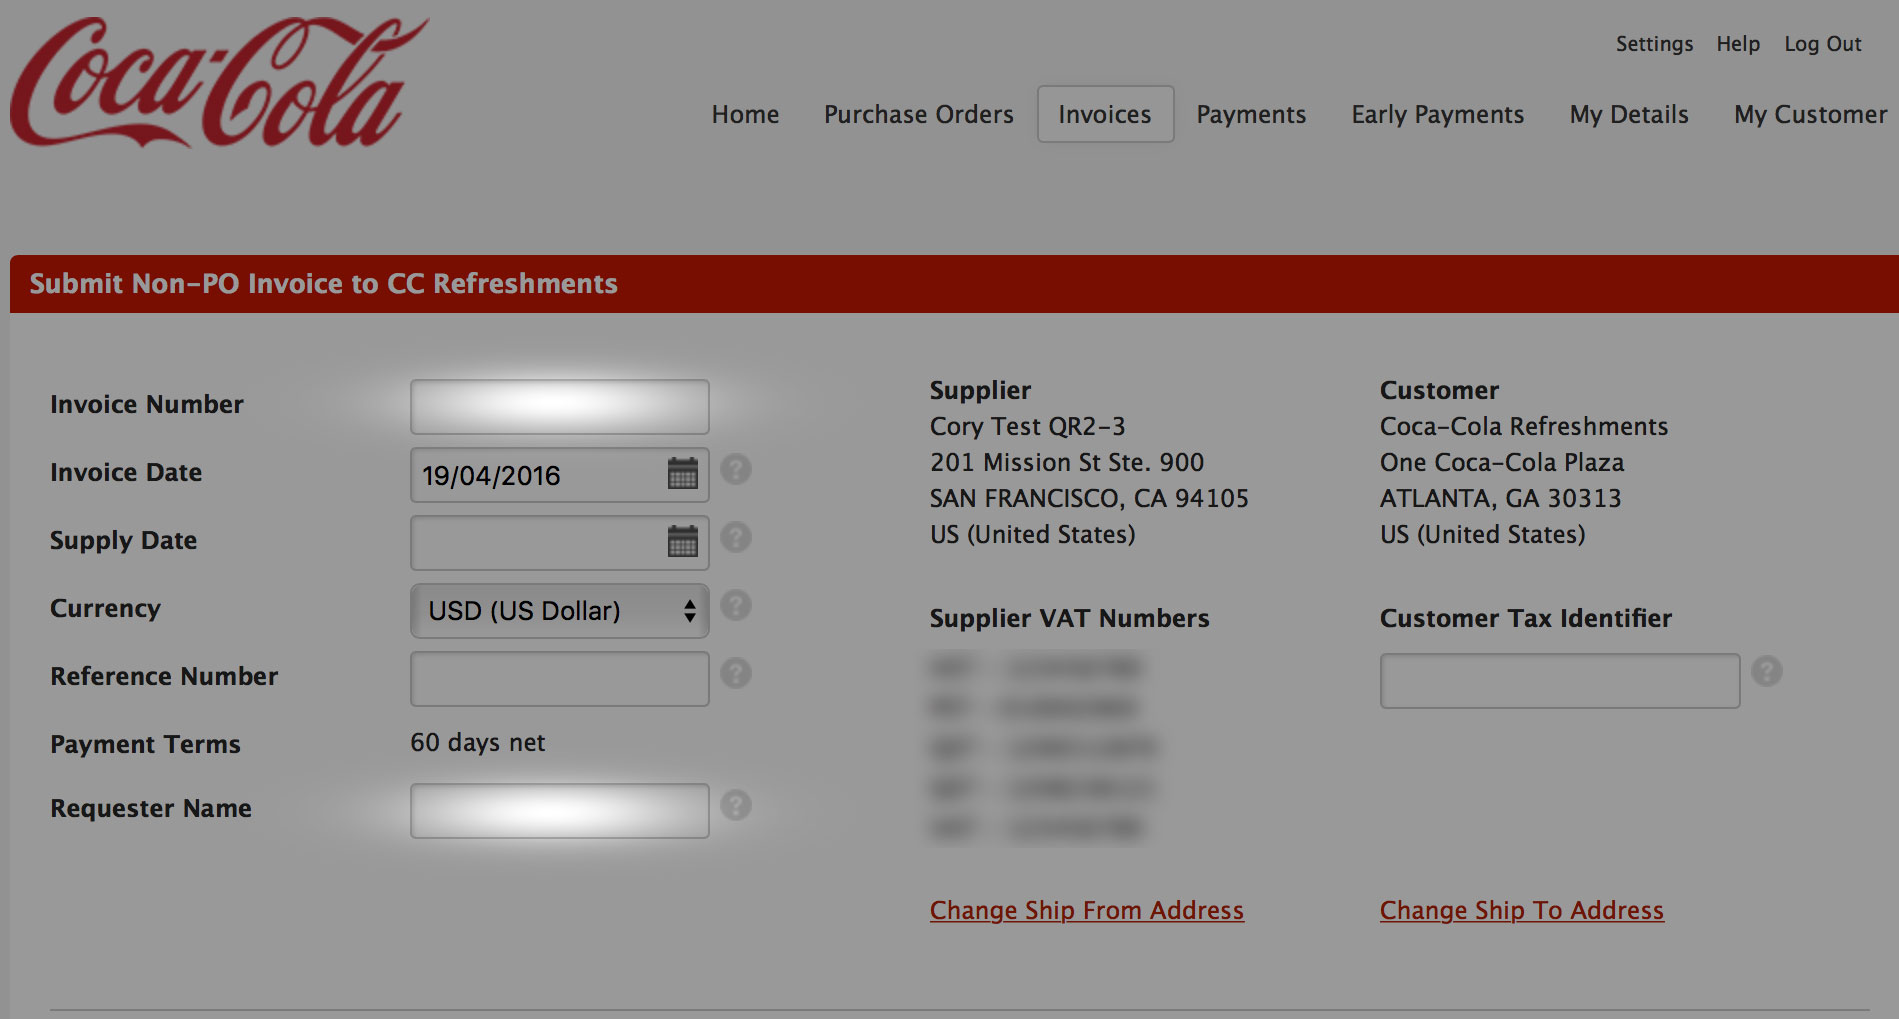1899x1019 pixels.
Task: Click the Customer Tax Identifier help icon
Action: coord(1767,672)
